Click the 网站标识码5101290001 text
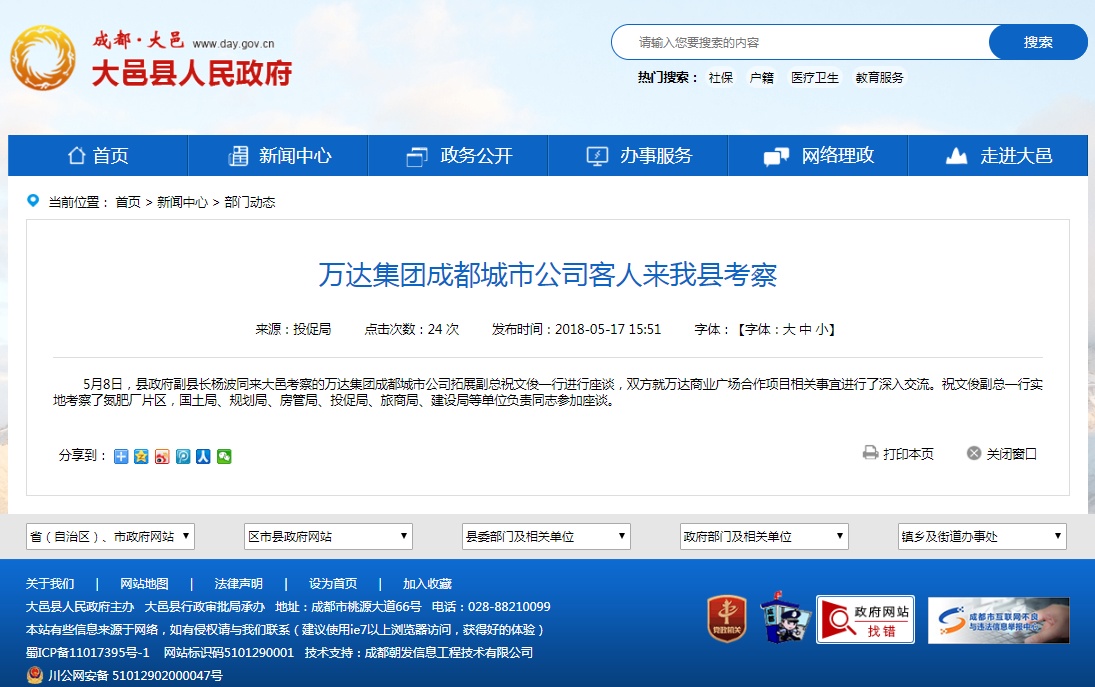This screenshot has width=1095, height=687. point(229,653)
